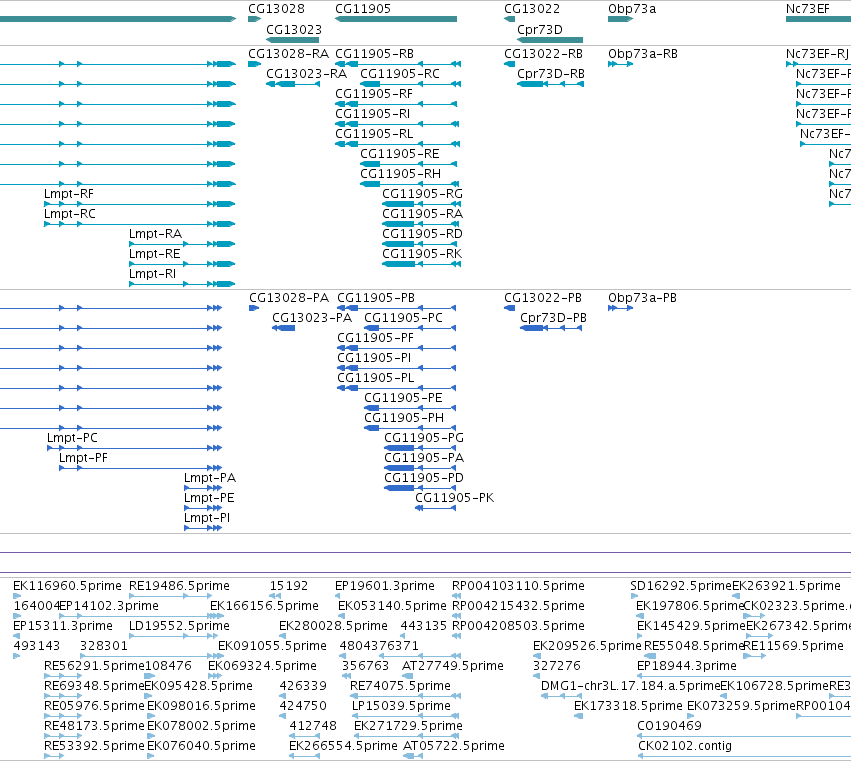Select EST EK280028.5prime
Image resolution: width=851 pixels, height=761 pixels.
click(x=333, y=626)
